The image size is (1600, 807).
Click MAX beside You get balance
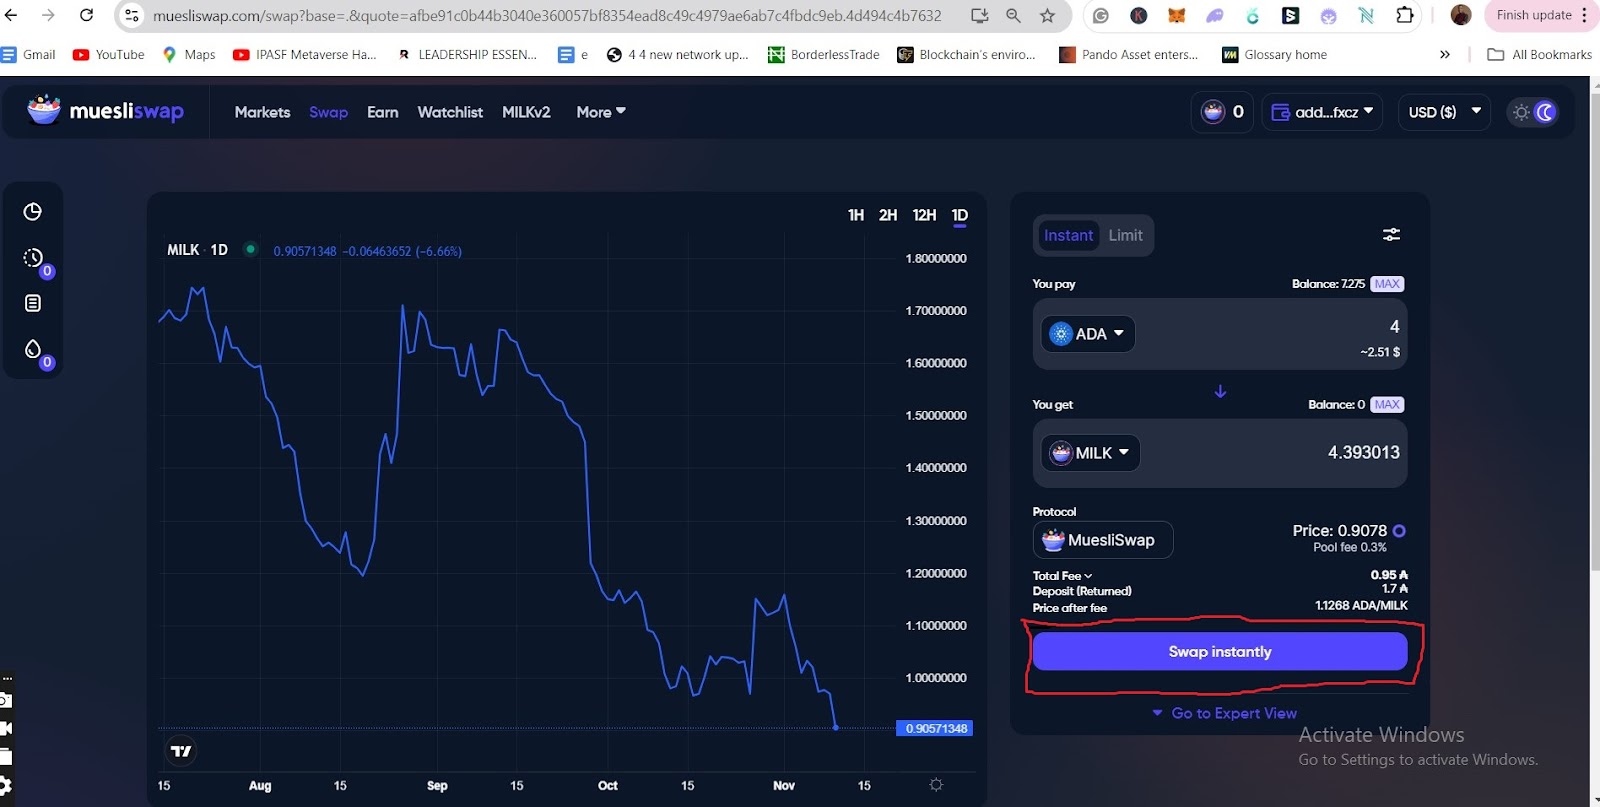coord(1387,404)
